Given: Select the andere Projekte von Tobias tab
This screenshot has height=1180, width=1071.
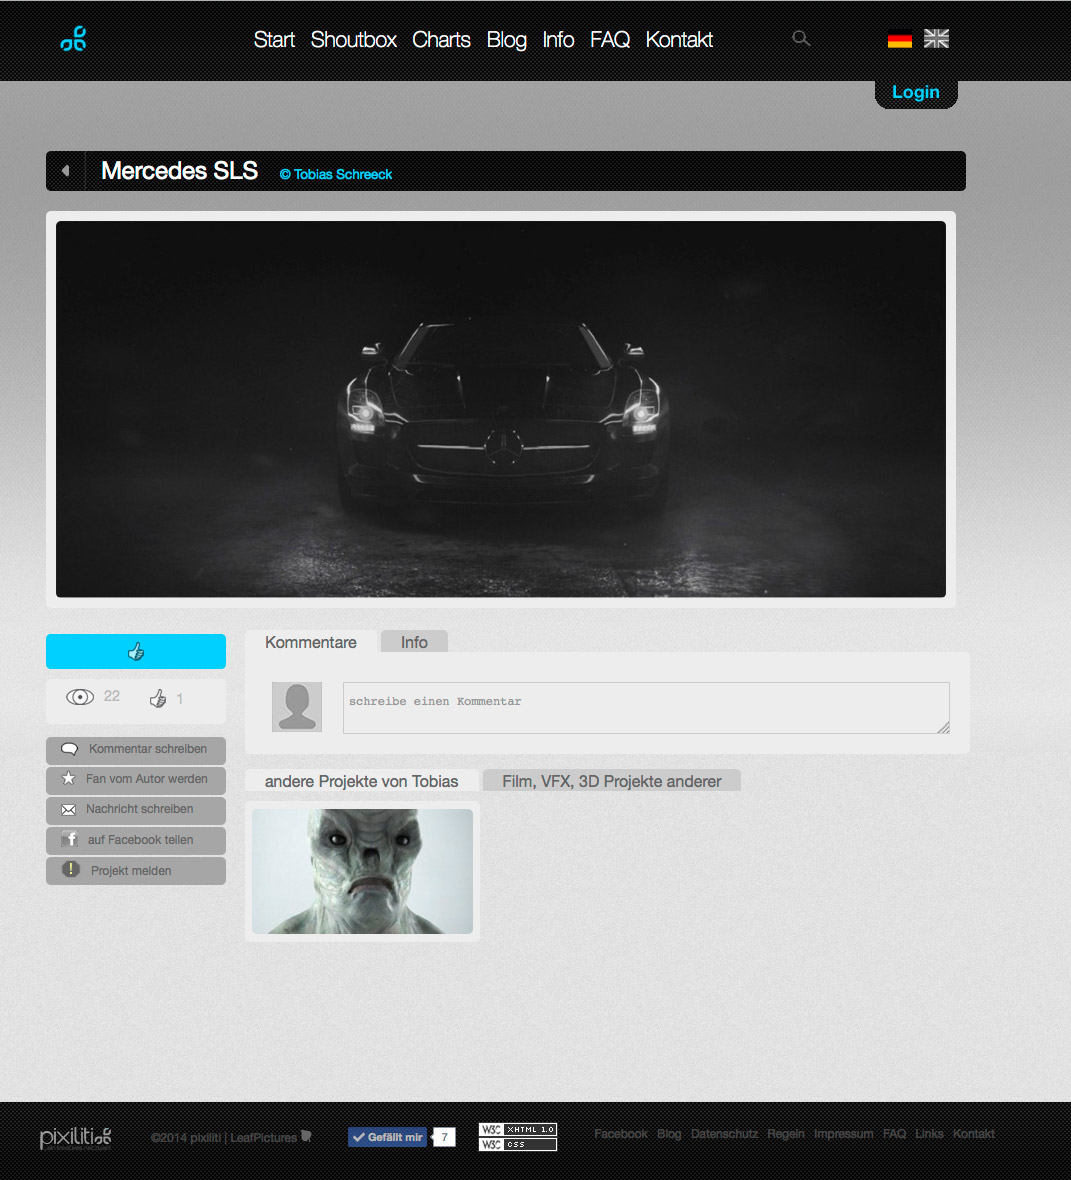Looking at the screenshot, I should coord(361,781).
